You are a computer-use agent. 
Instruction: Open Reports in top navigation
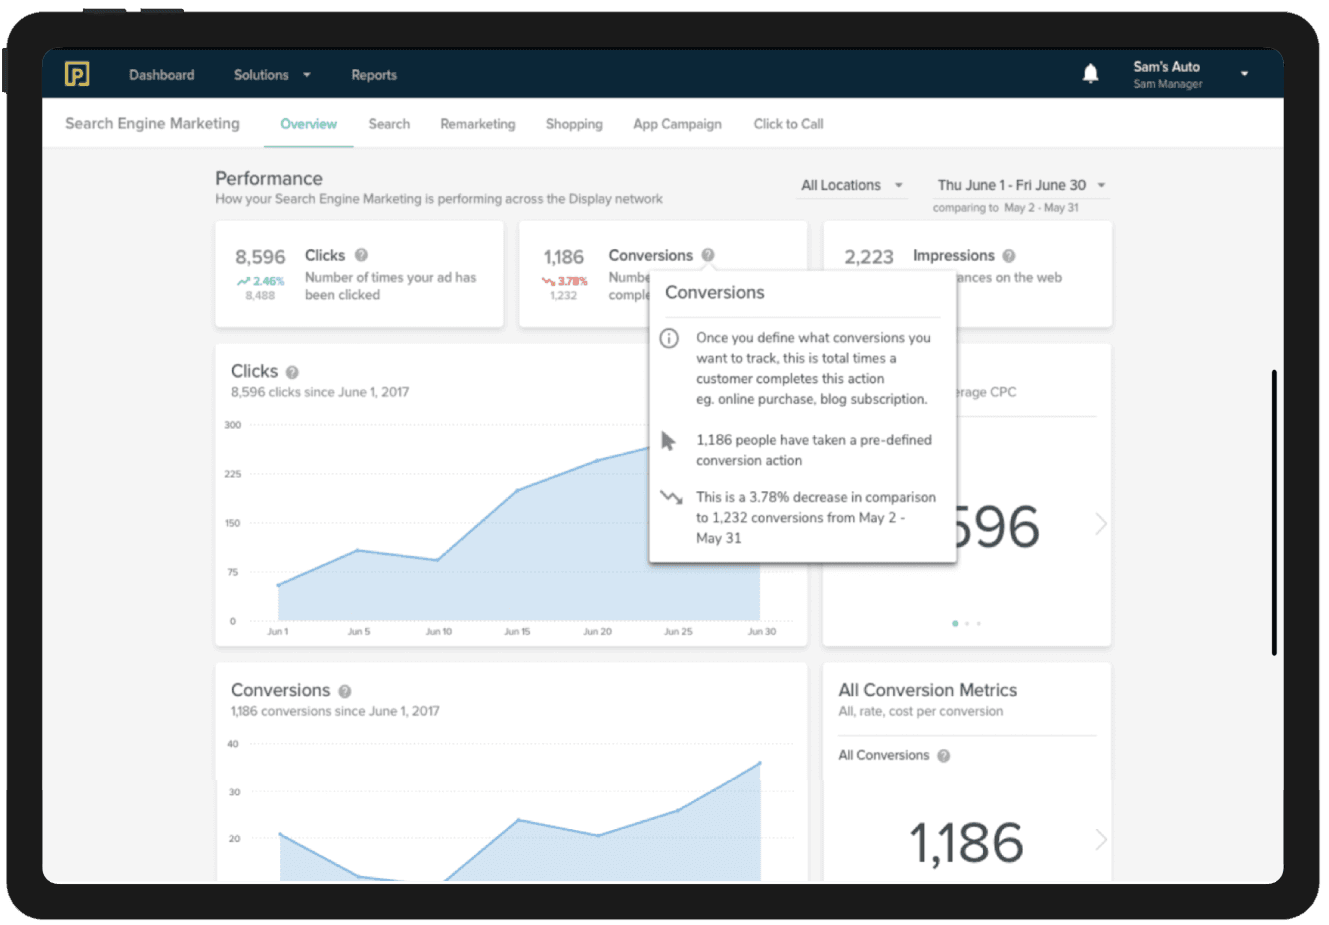click(x=374, y=75)
